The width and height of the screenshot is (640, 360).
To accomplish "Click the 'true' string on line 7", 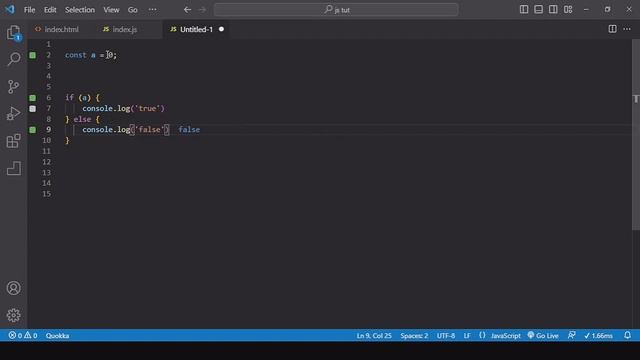I will (147, 109).
